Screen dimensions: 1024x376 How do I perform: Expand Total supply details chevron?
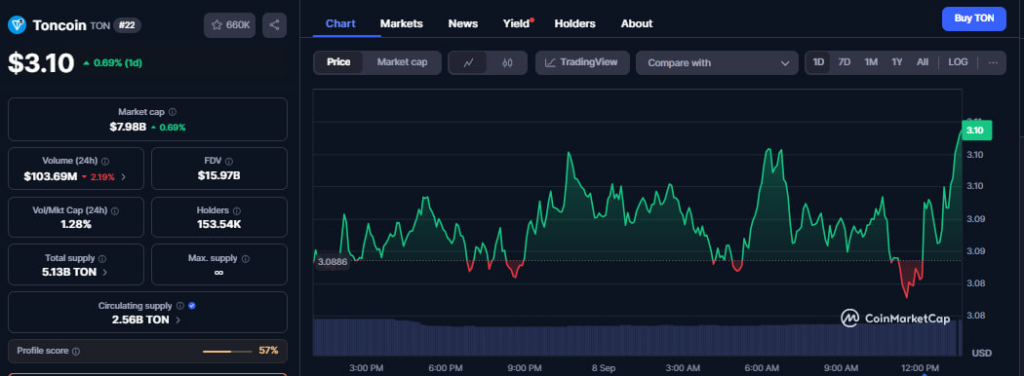tap(105, 272)
